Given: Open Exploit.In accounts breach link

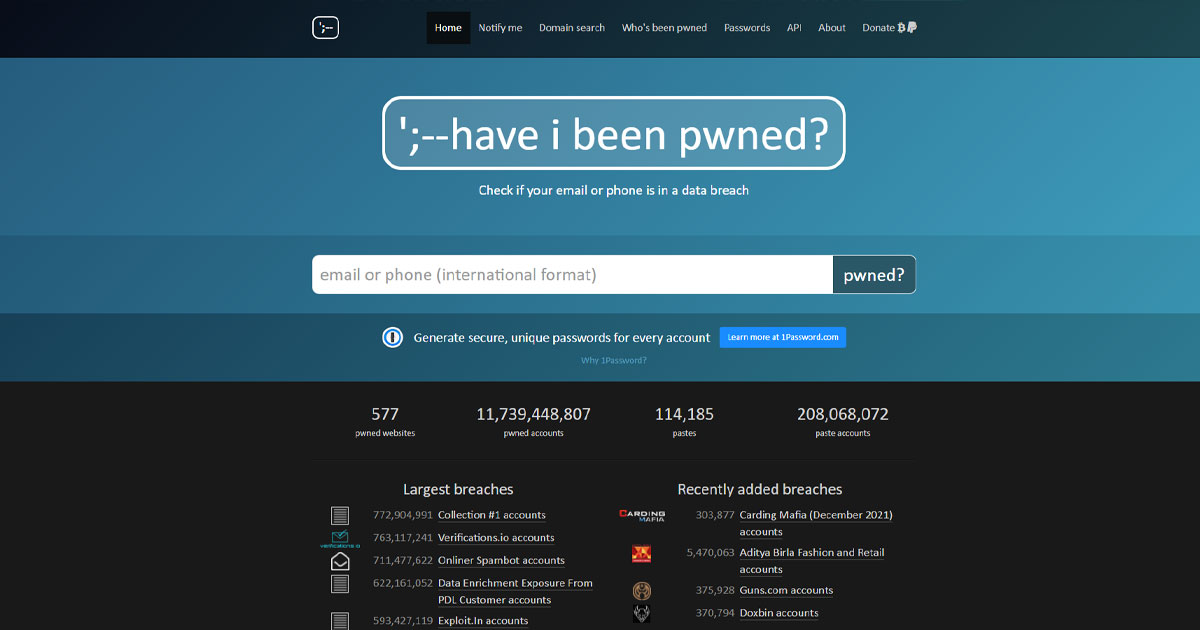Looking at the screenshot, I should click(483, 621).
